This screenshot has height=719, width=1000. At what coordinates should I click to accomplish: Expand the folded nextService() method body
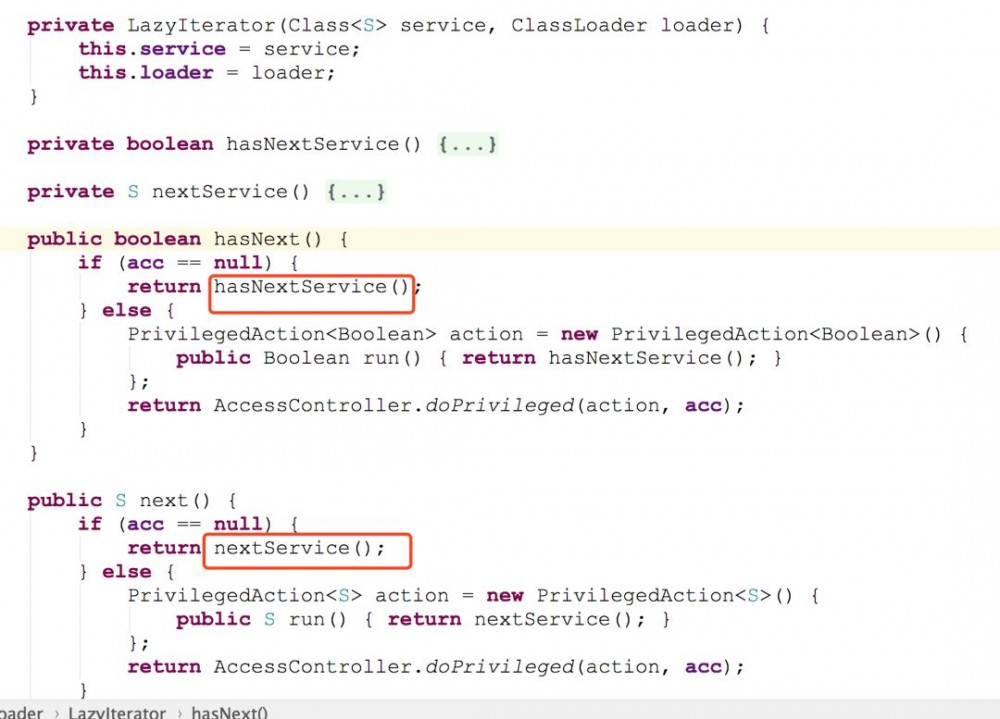356,191
